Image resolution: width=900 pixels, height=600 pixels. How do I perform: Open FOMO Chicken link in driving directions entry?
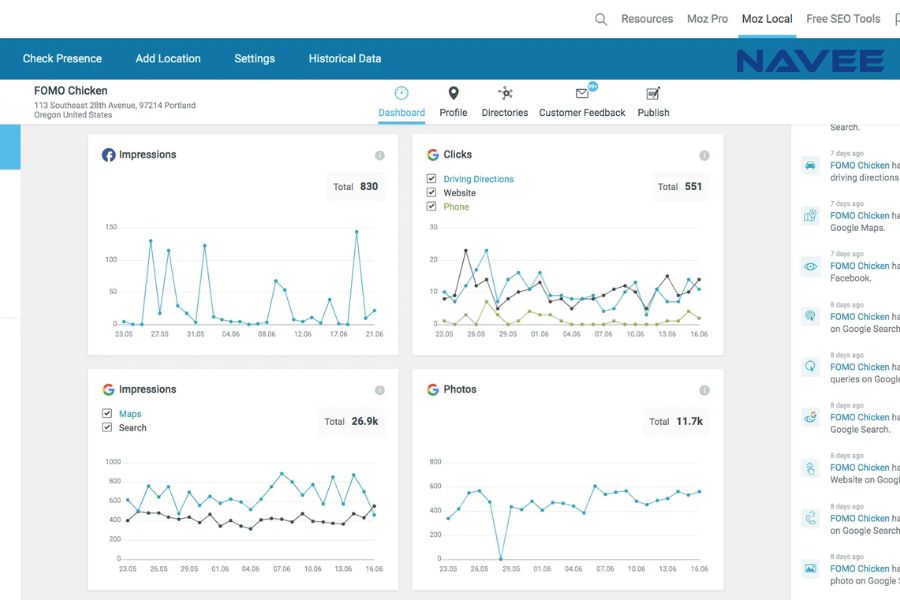[859, 165]
